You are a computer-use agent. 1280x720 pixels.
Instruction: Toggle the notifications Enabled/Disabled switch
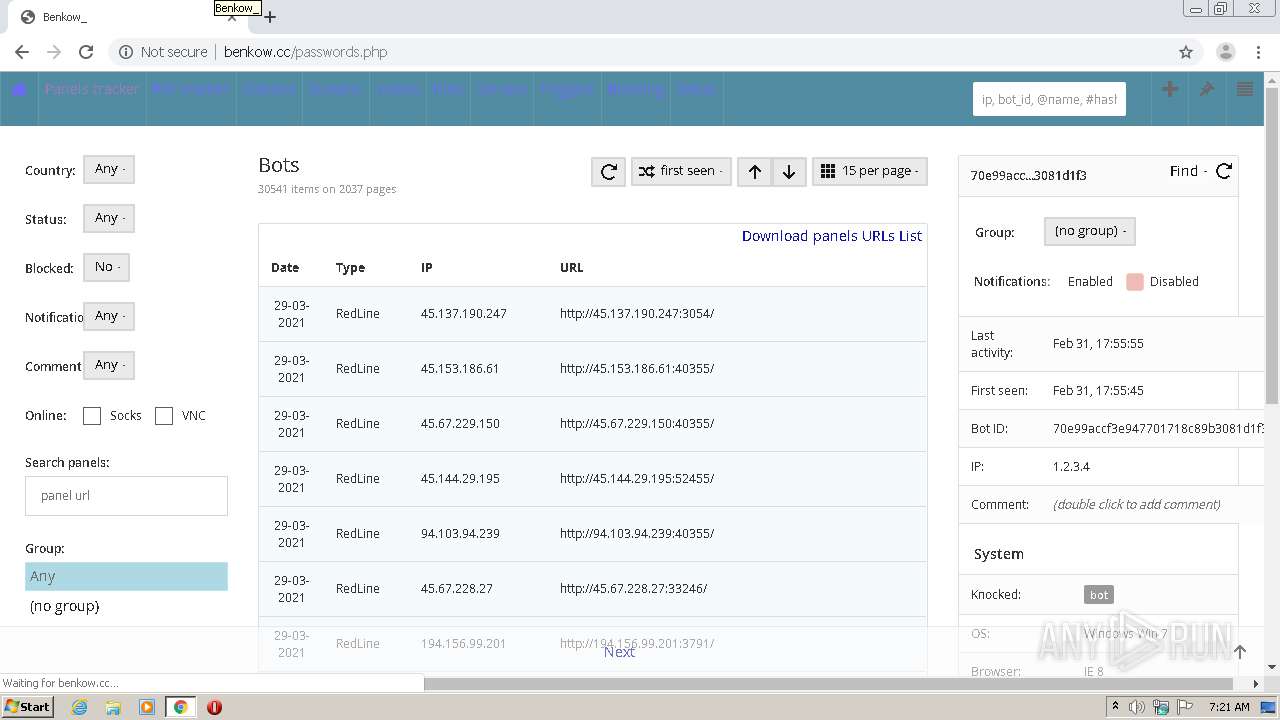click(1134, 282)
